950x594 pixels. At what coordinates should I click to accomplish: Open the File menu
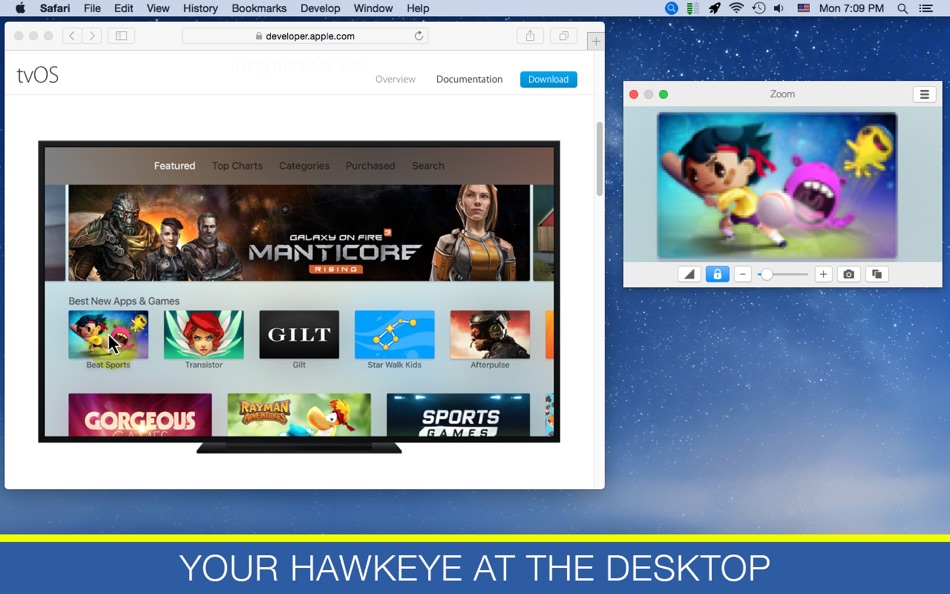click(x=92, y=8)
